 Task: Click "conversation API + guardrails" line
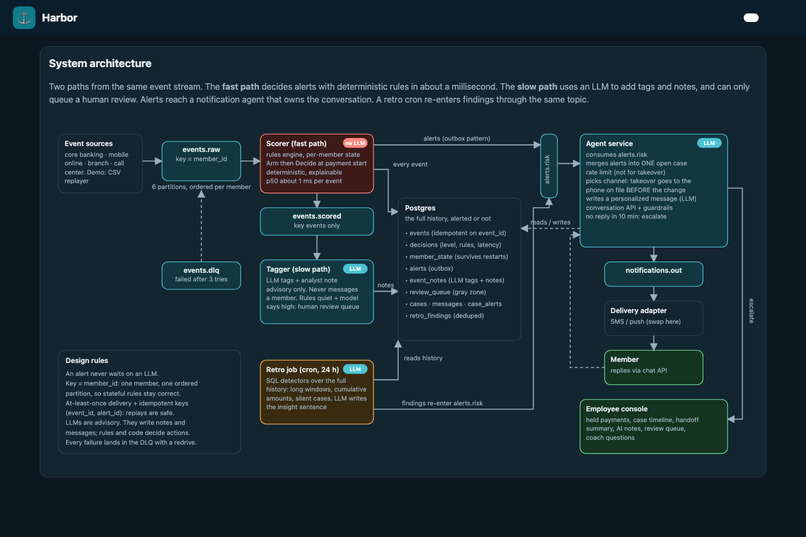point(629,208)
